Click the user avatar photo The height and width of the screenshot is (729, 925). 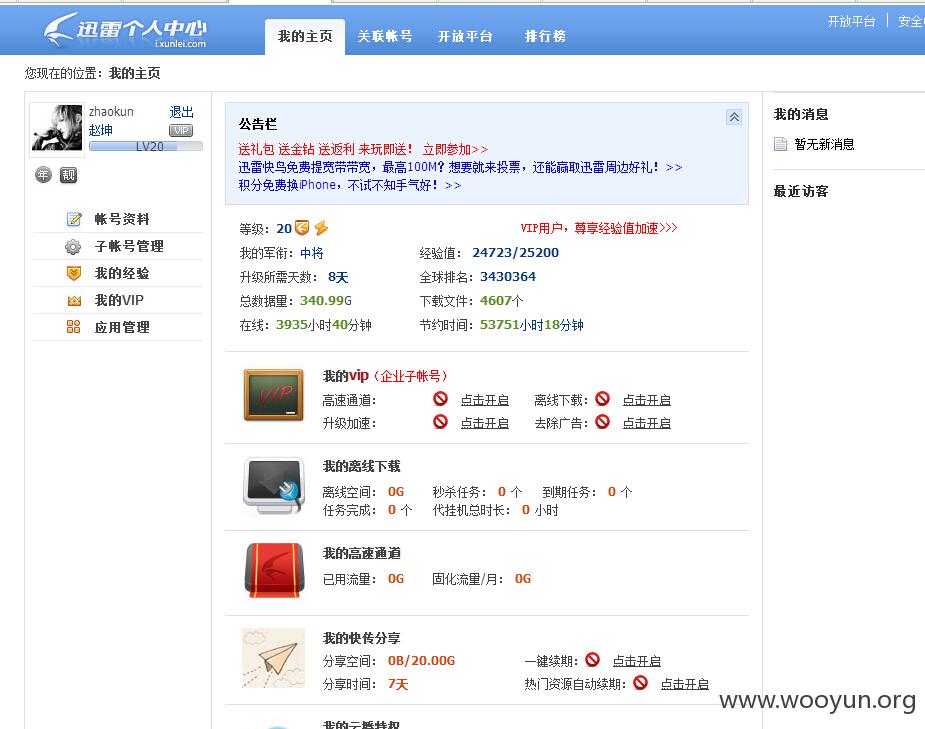point(57,127)
